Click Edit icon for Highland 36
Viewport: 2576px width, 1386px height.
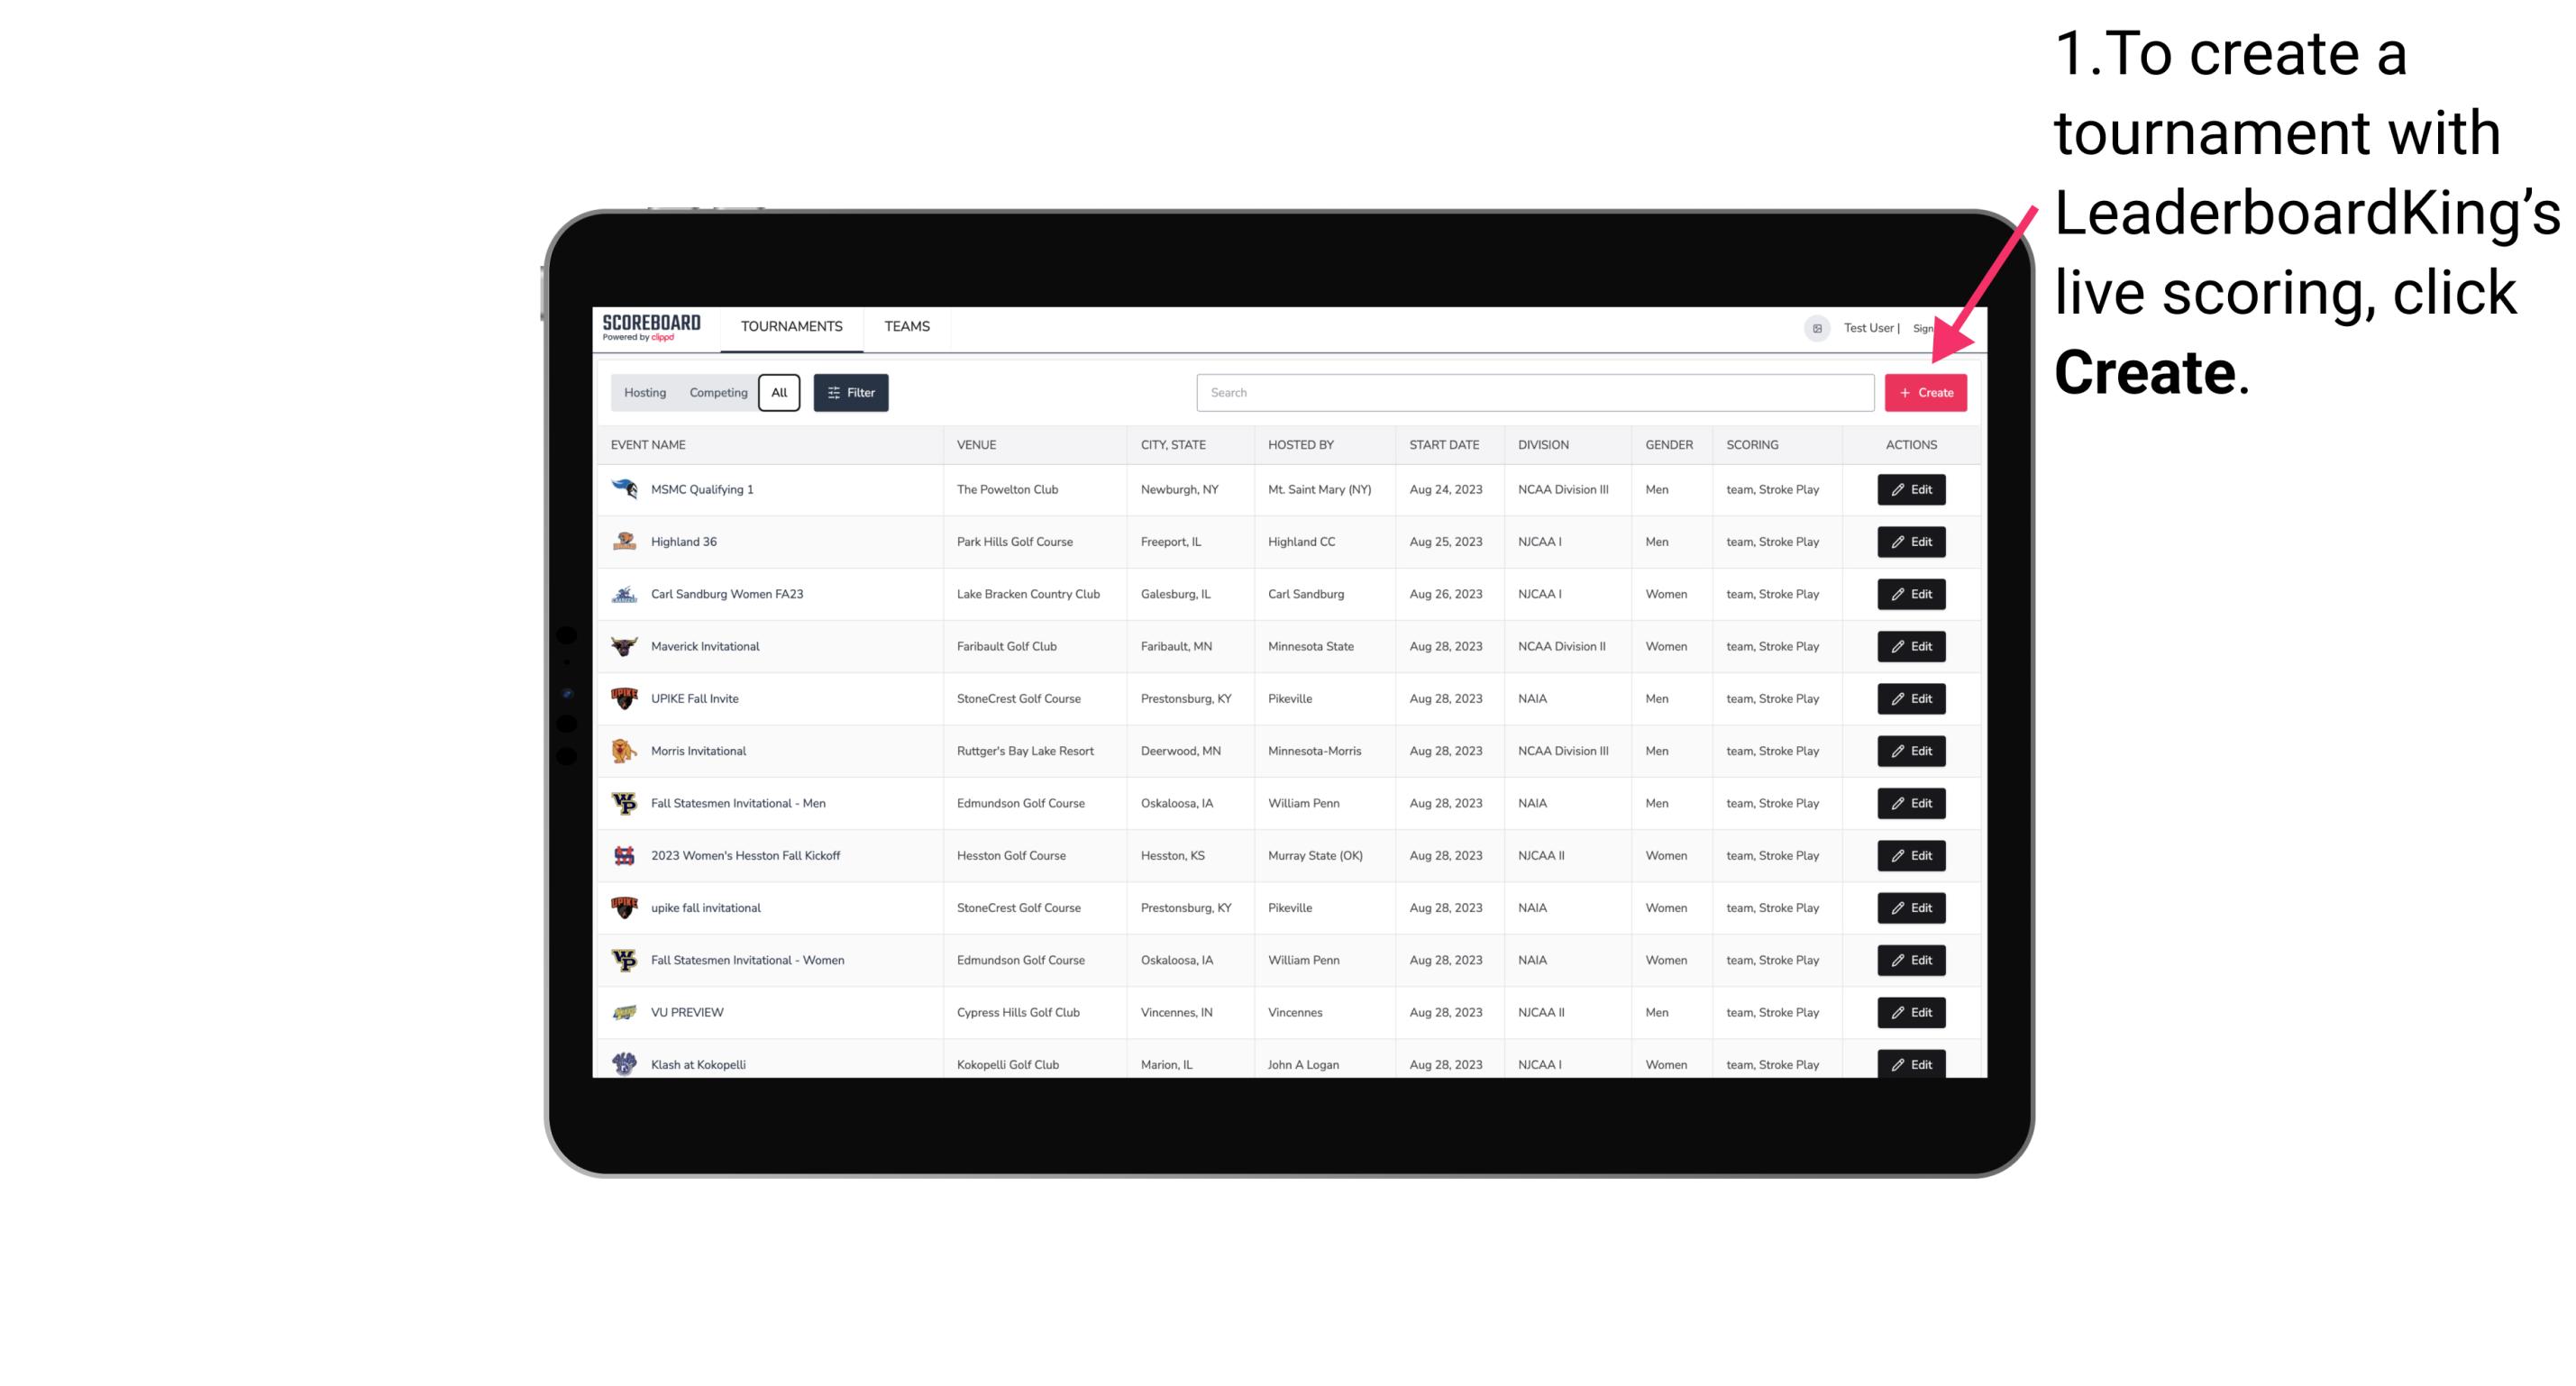(x=1910, y=541)
